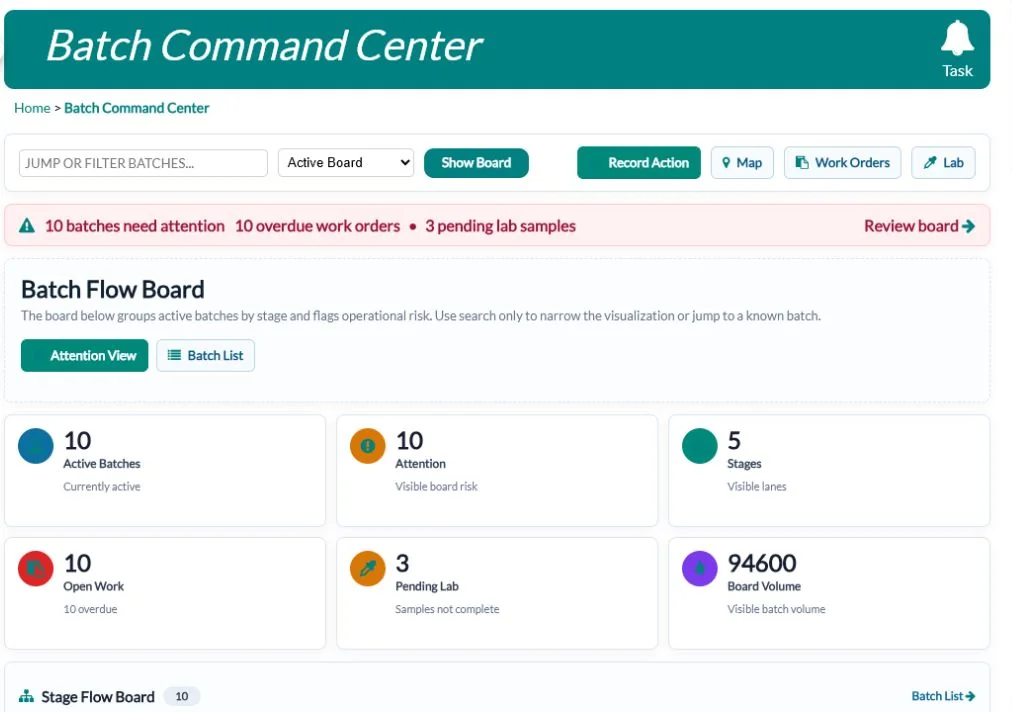Click the Show Board button

[x=476, y=163]
